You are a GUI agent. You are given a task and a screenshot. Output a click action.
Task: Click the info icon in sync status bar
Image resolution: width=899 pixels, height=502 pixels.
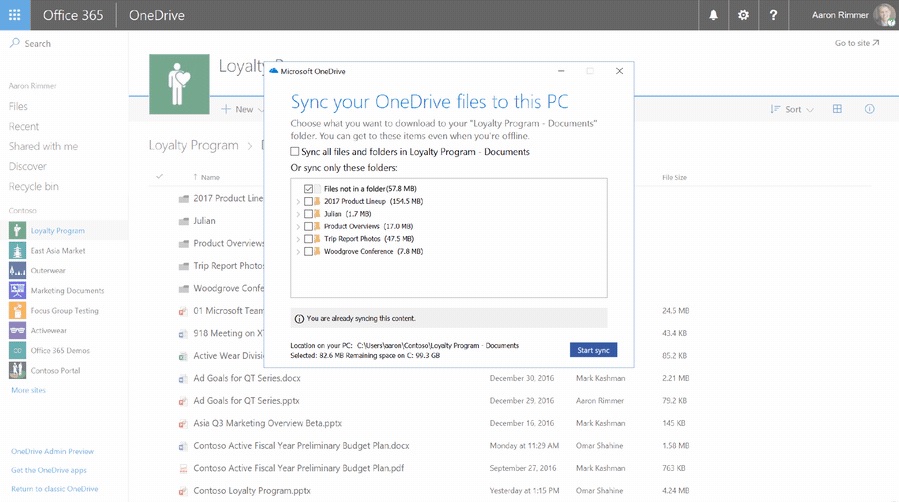tap(299, 319)
